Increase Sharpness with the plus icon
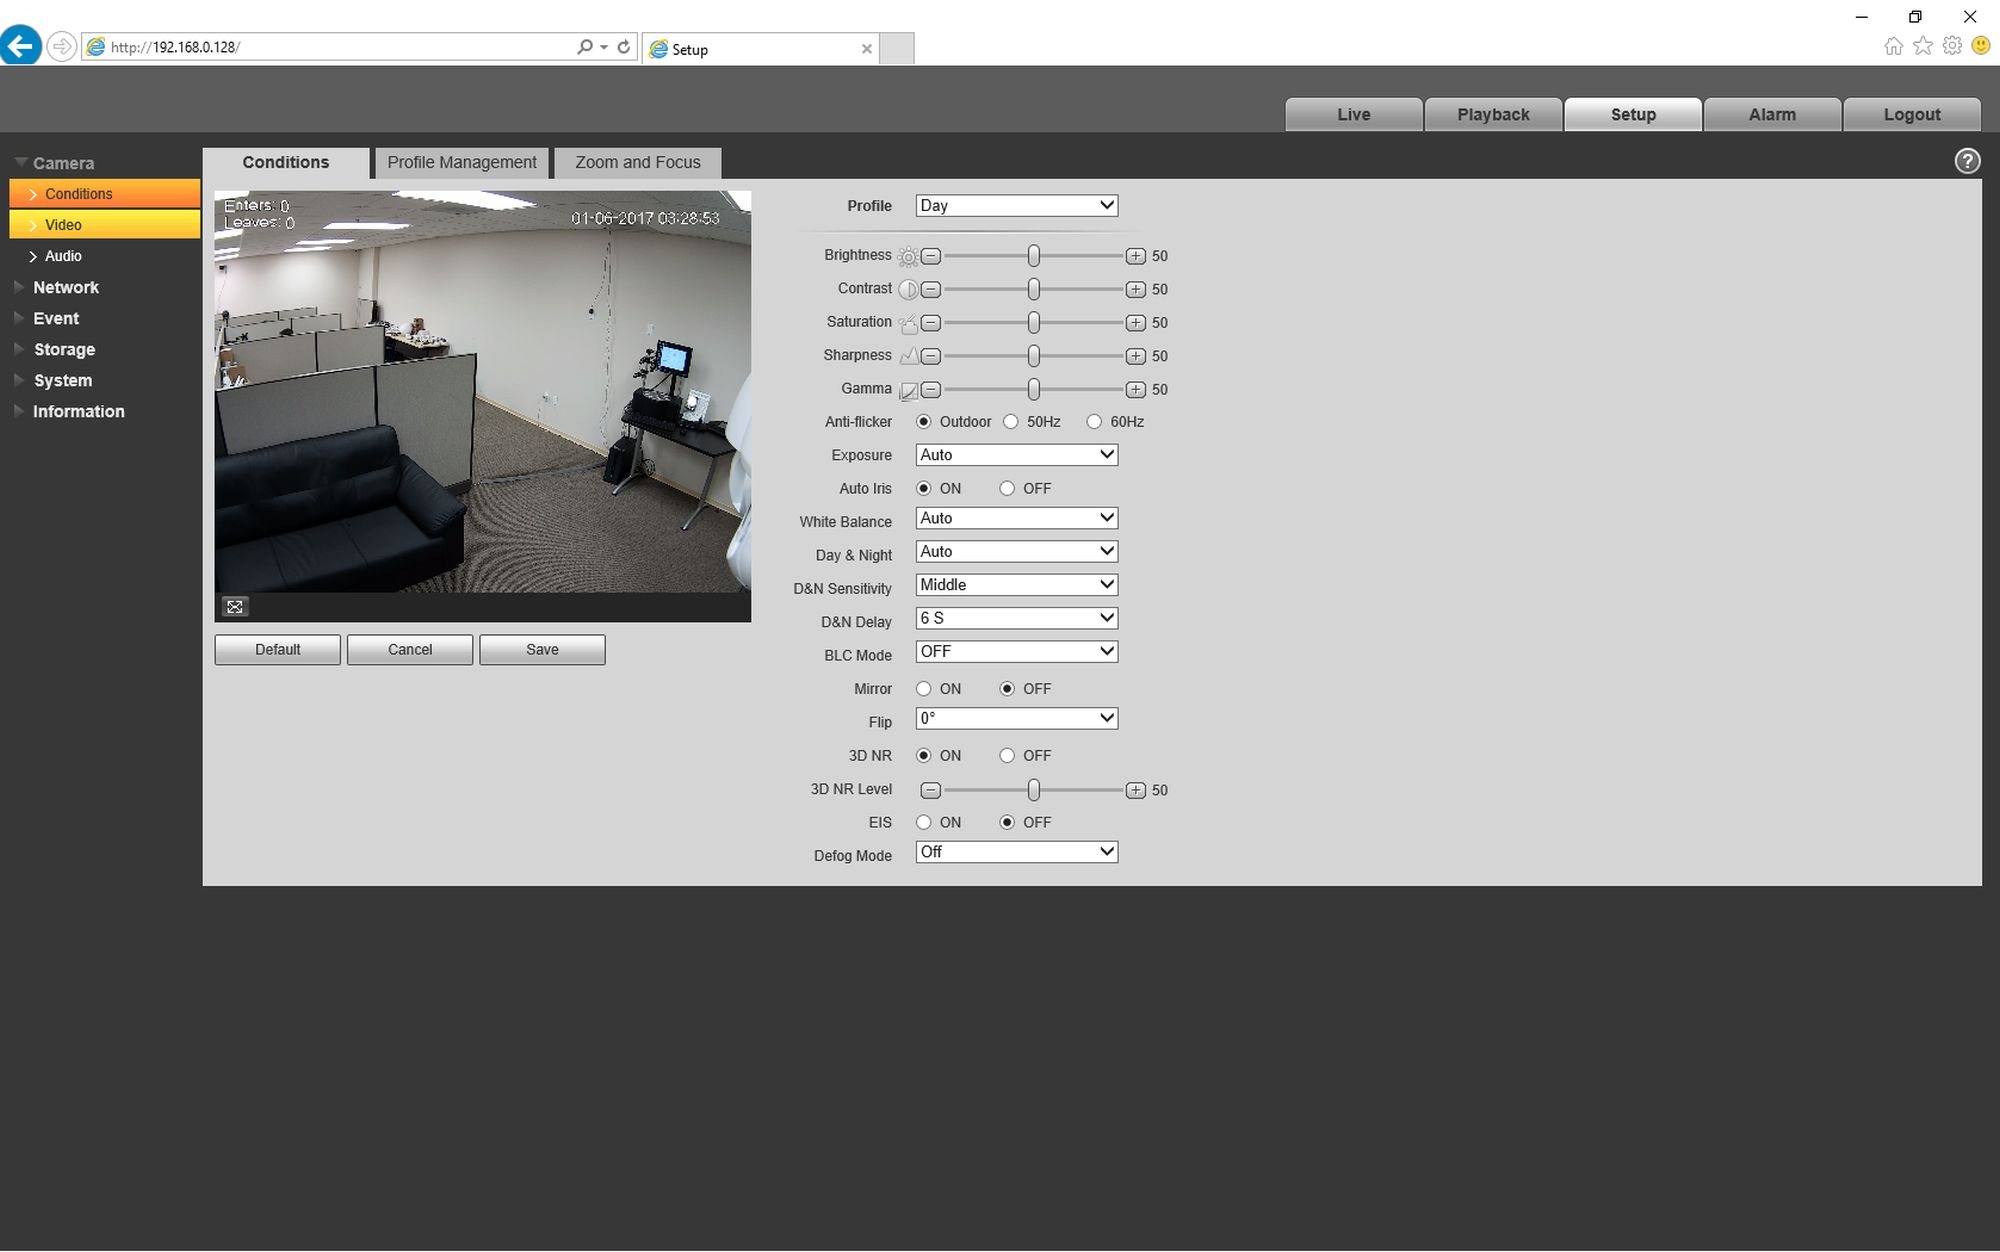 point(1136,356)
